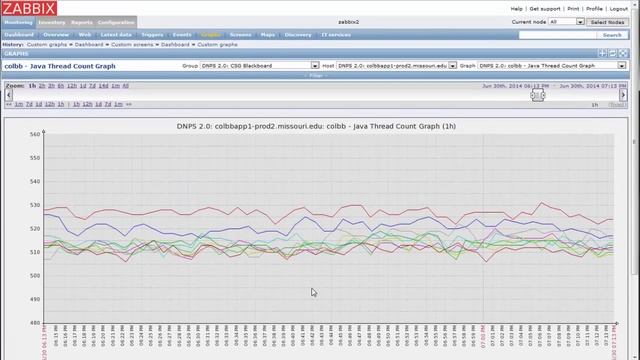Go to Dashboard submenu
640x360 pixels.
pos(19,35)
